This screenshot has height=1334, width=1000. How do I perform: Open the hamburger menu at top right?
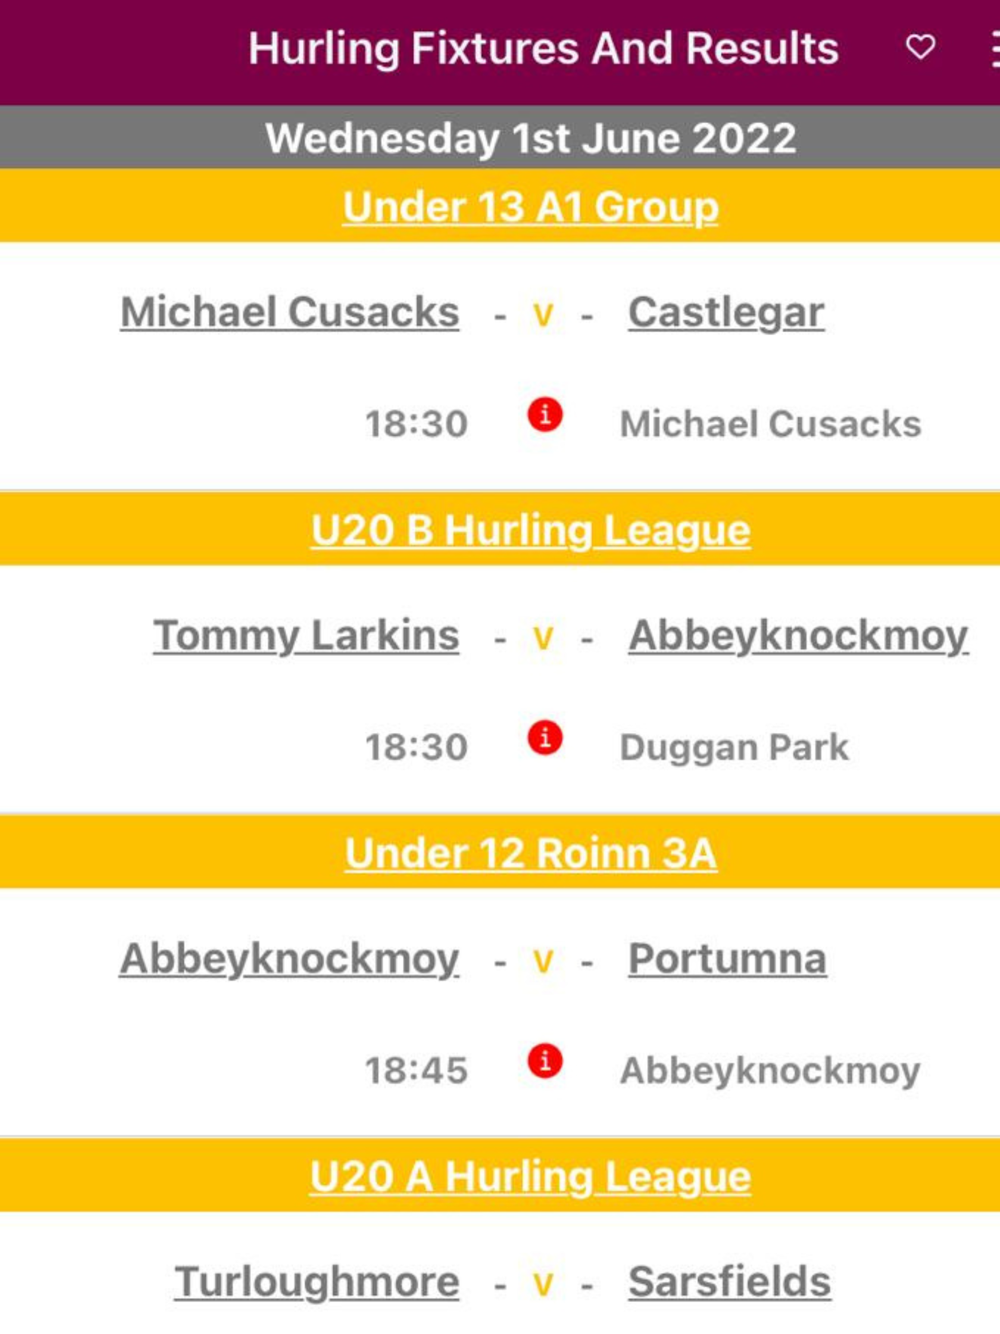(x=994, y=48)
